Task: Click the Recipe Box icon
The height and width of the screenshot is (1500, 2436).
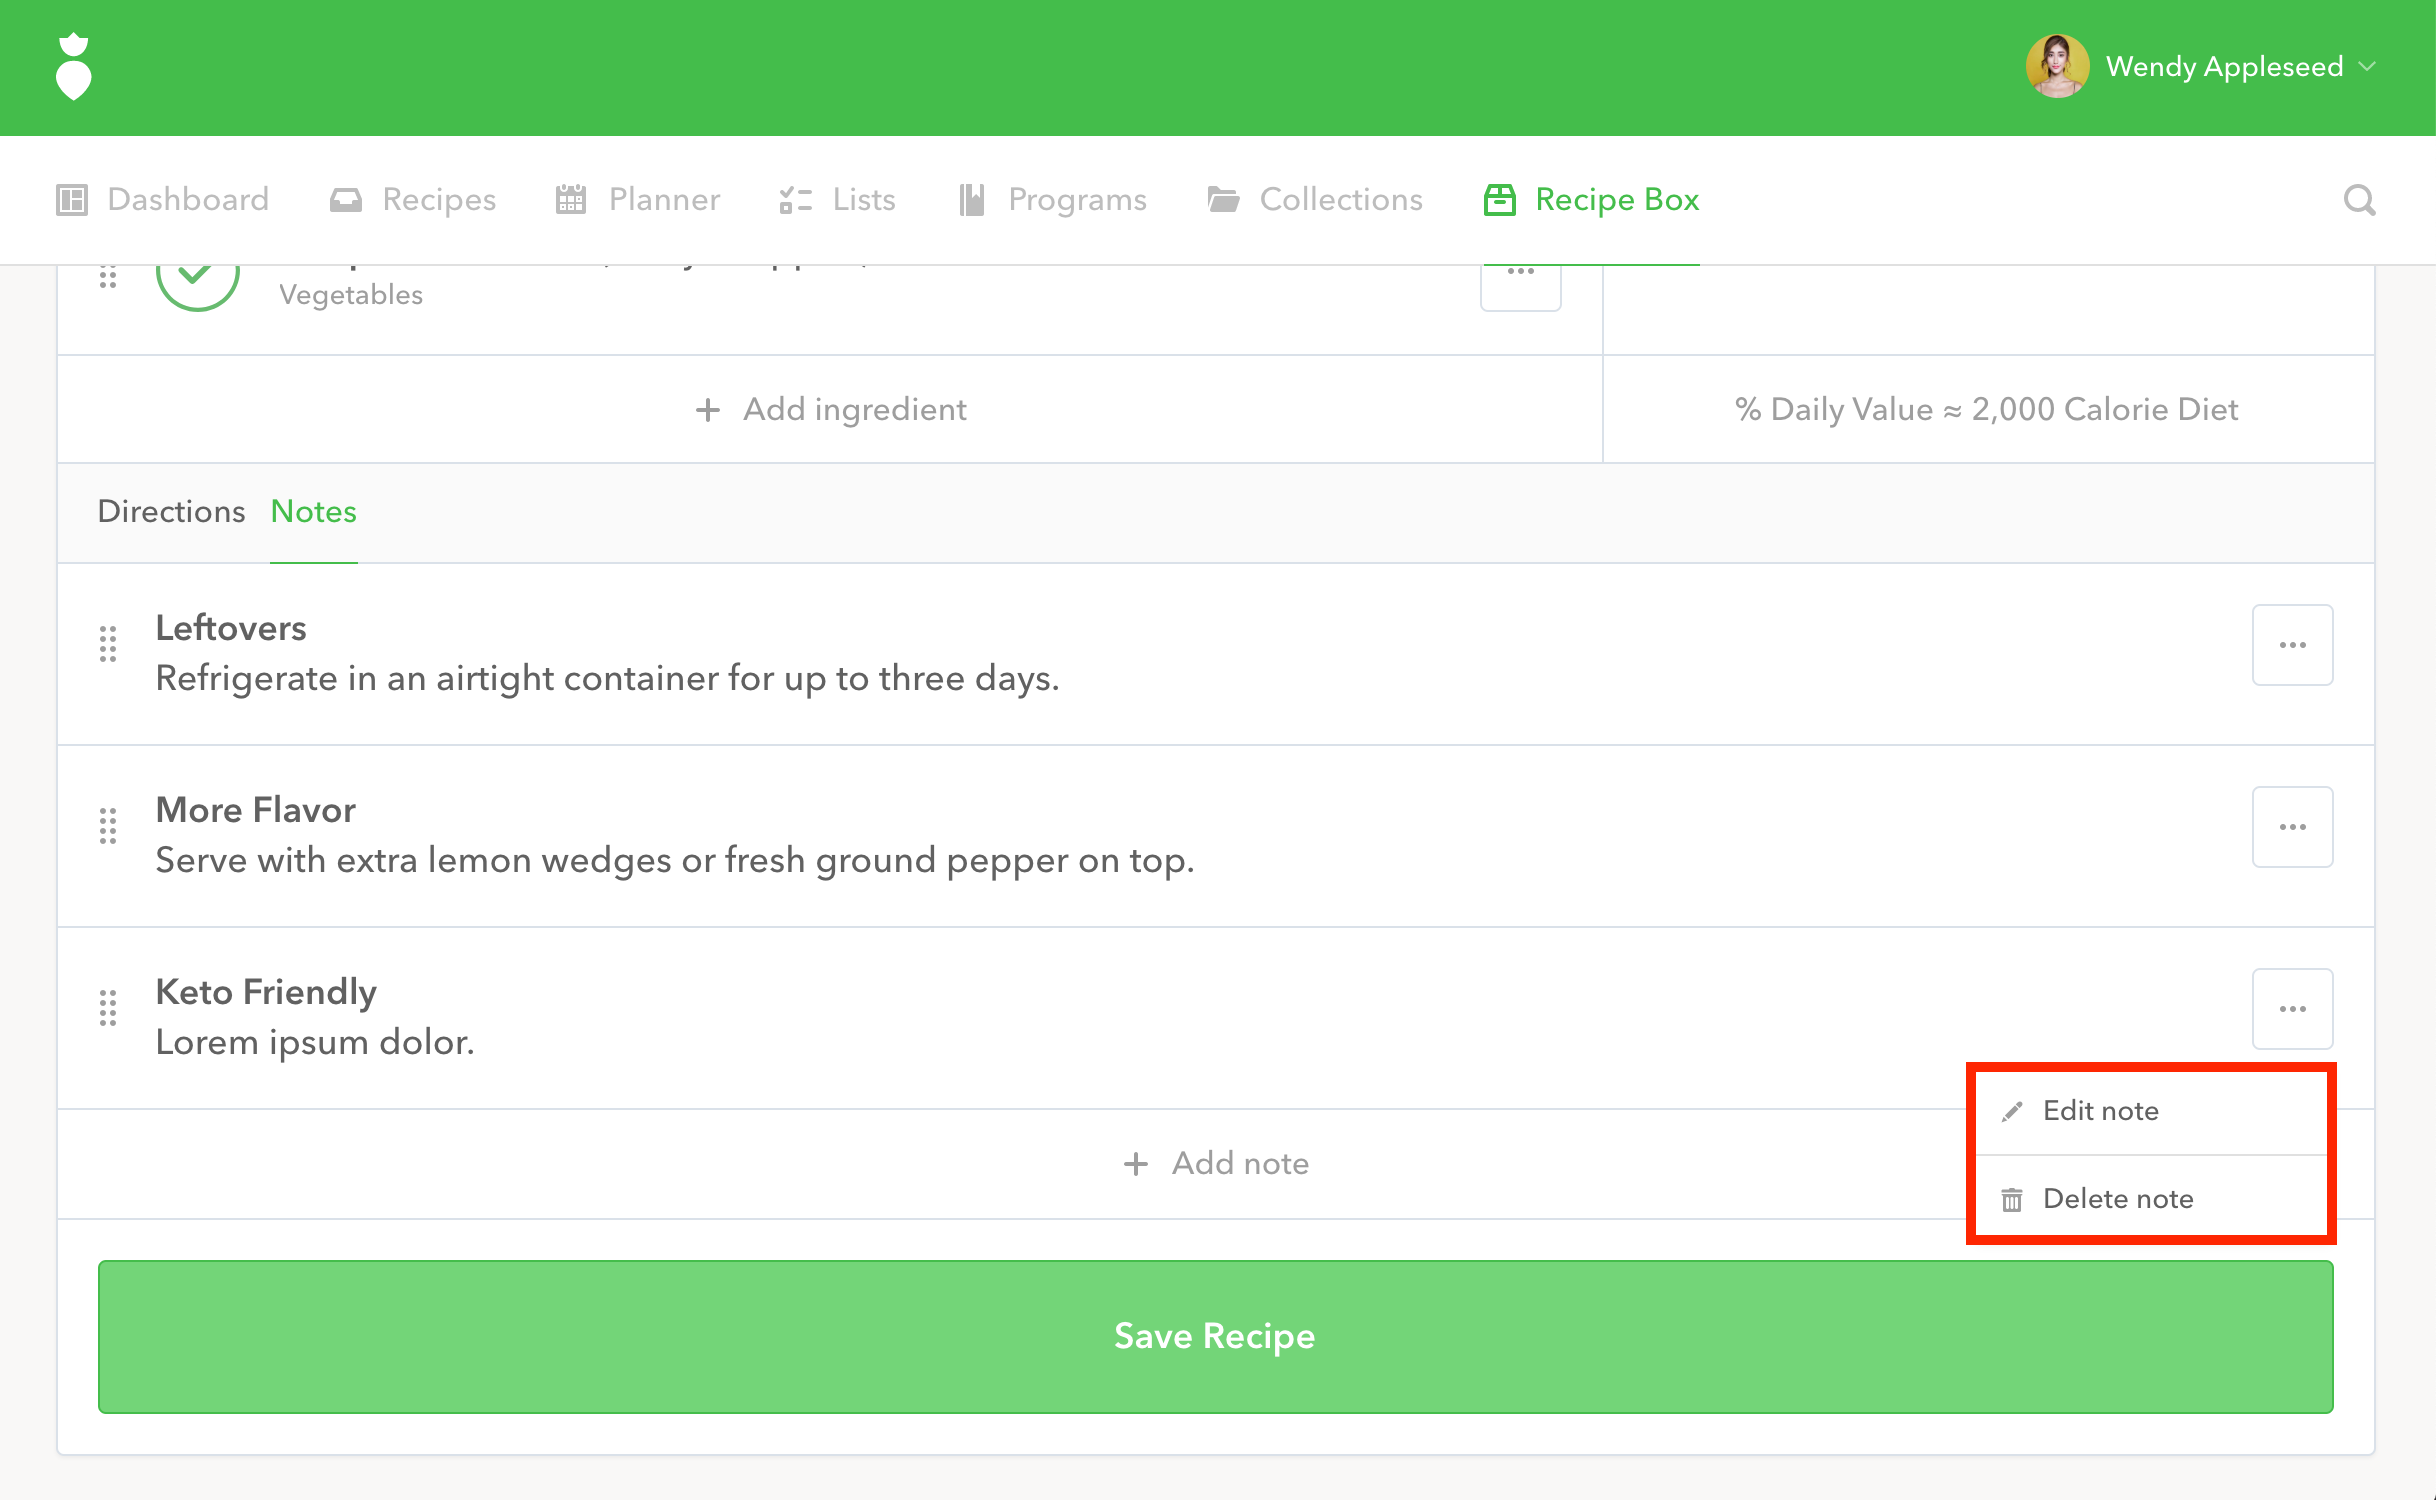Action: click(x=1499, y=200)
